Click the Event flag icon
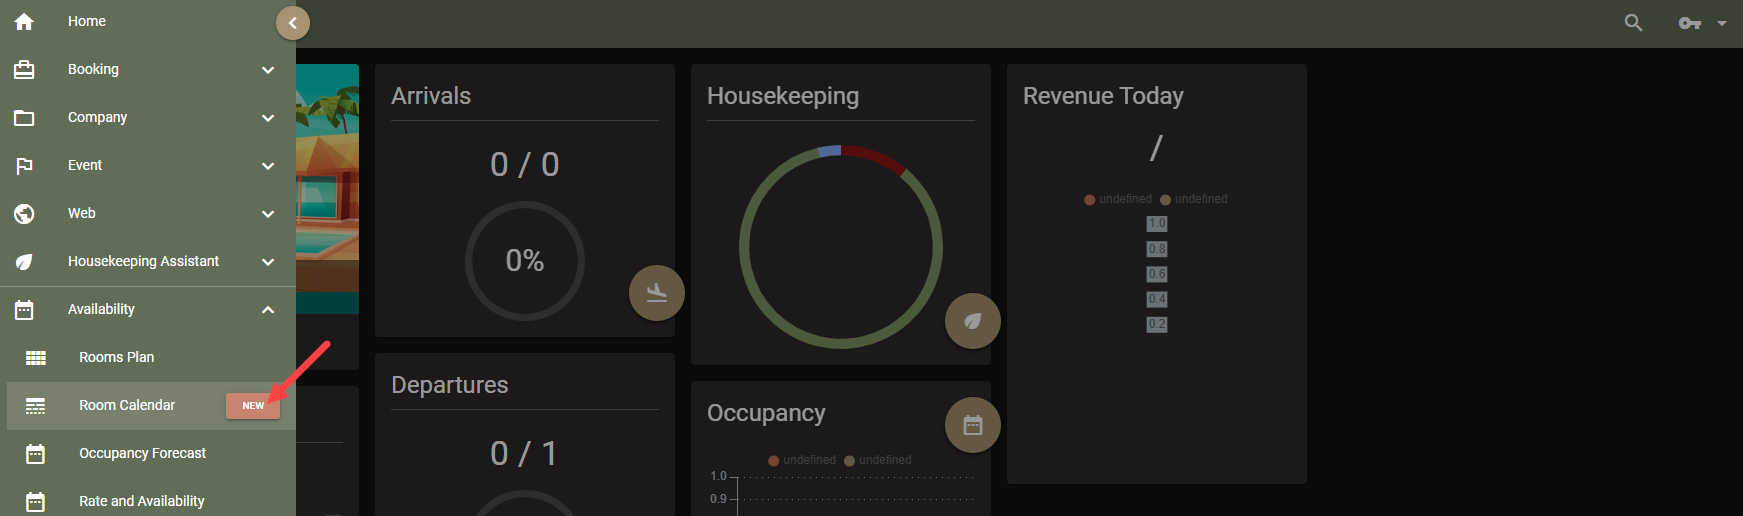This screenshot has height=516, width=1743. point(24,165)
